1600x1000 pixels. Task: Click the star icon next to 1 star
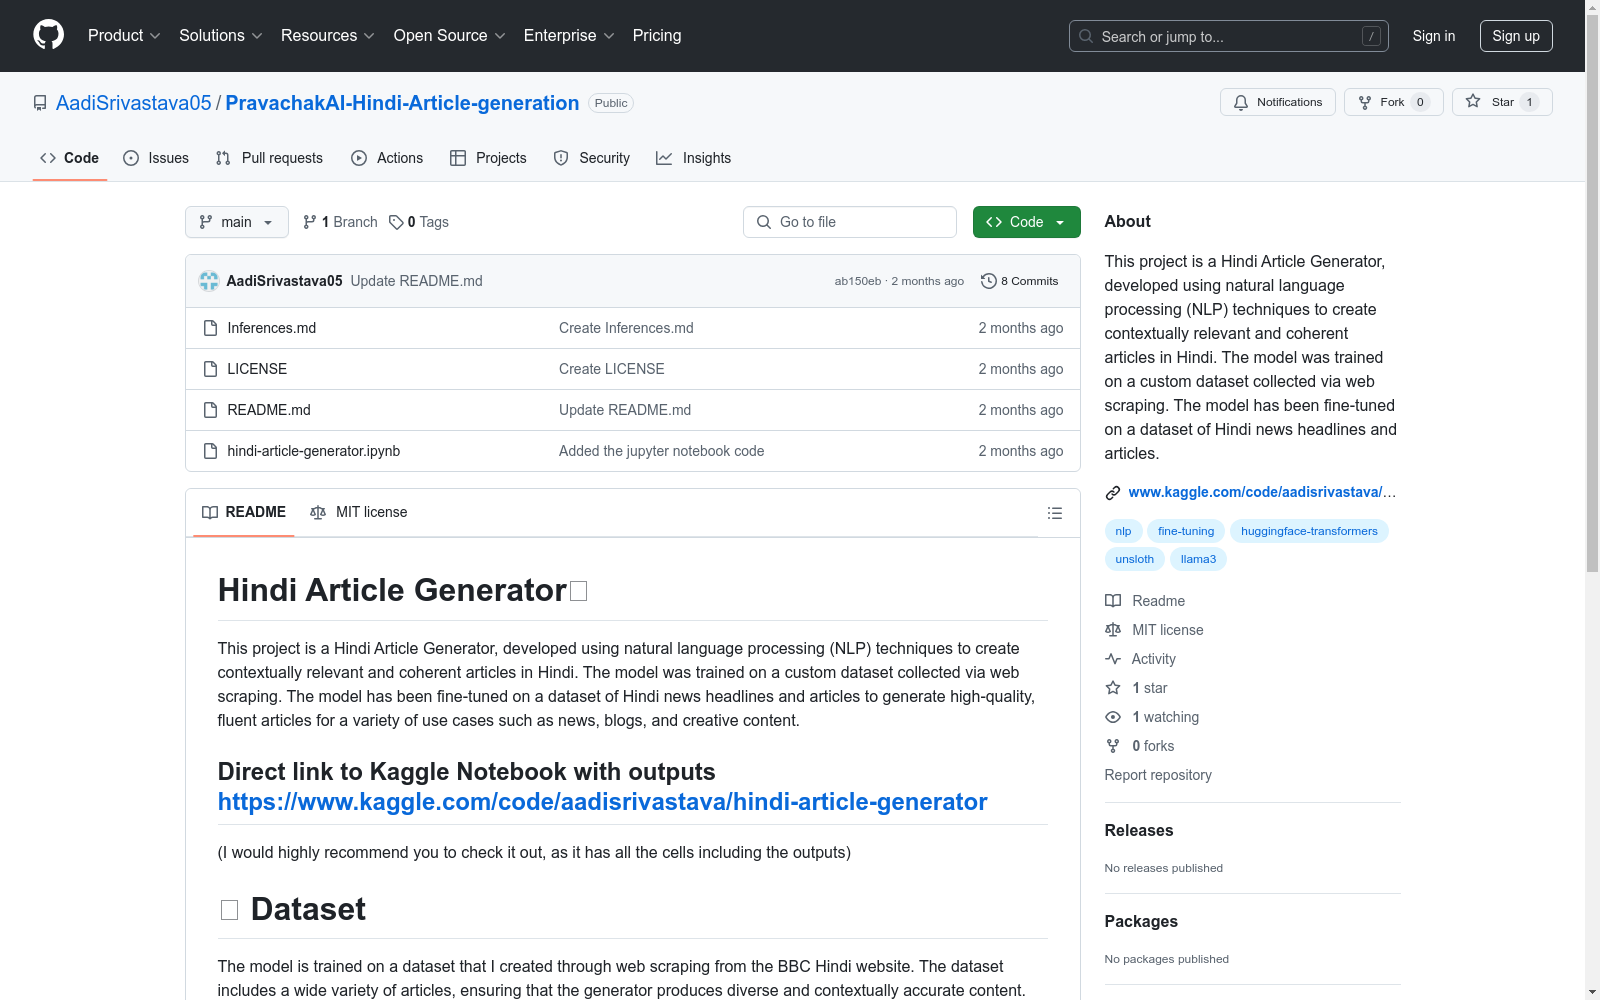[1113, 688]
